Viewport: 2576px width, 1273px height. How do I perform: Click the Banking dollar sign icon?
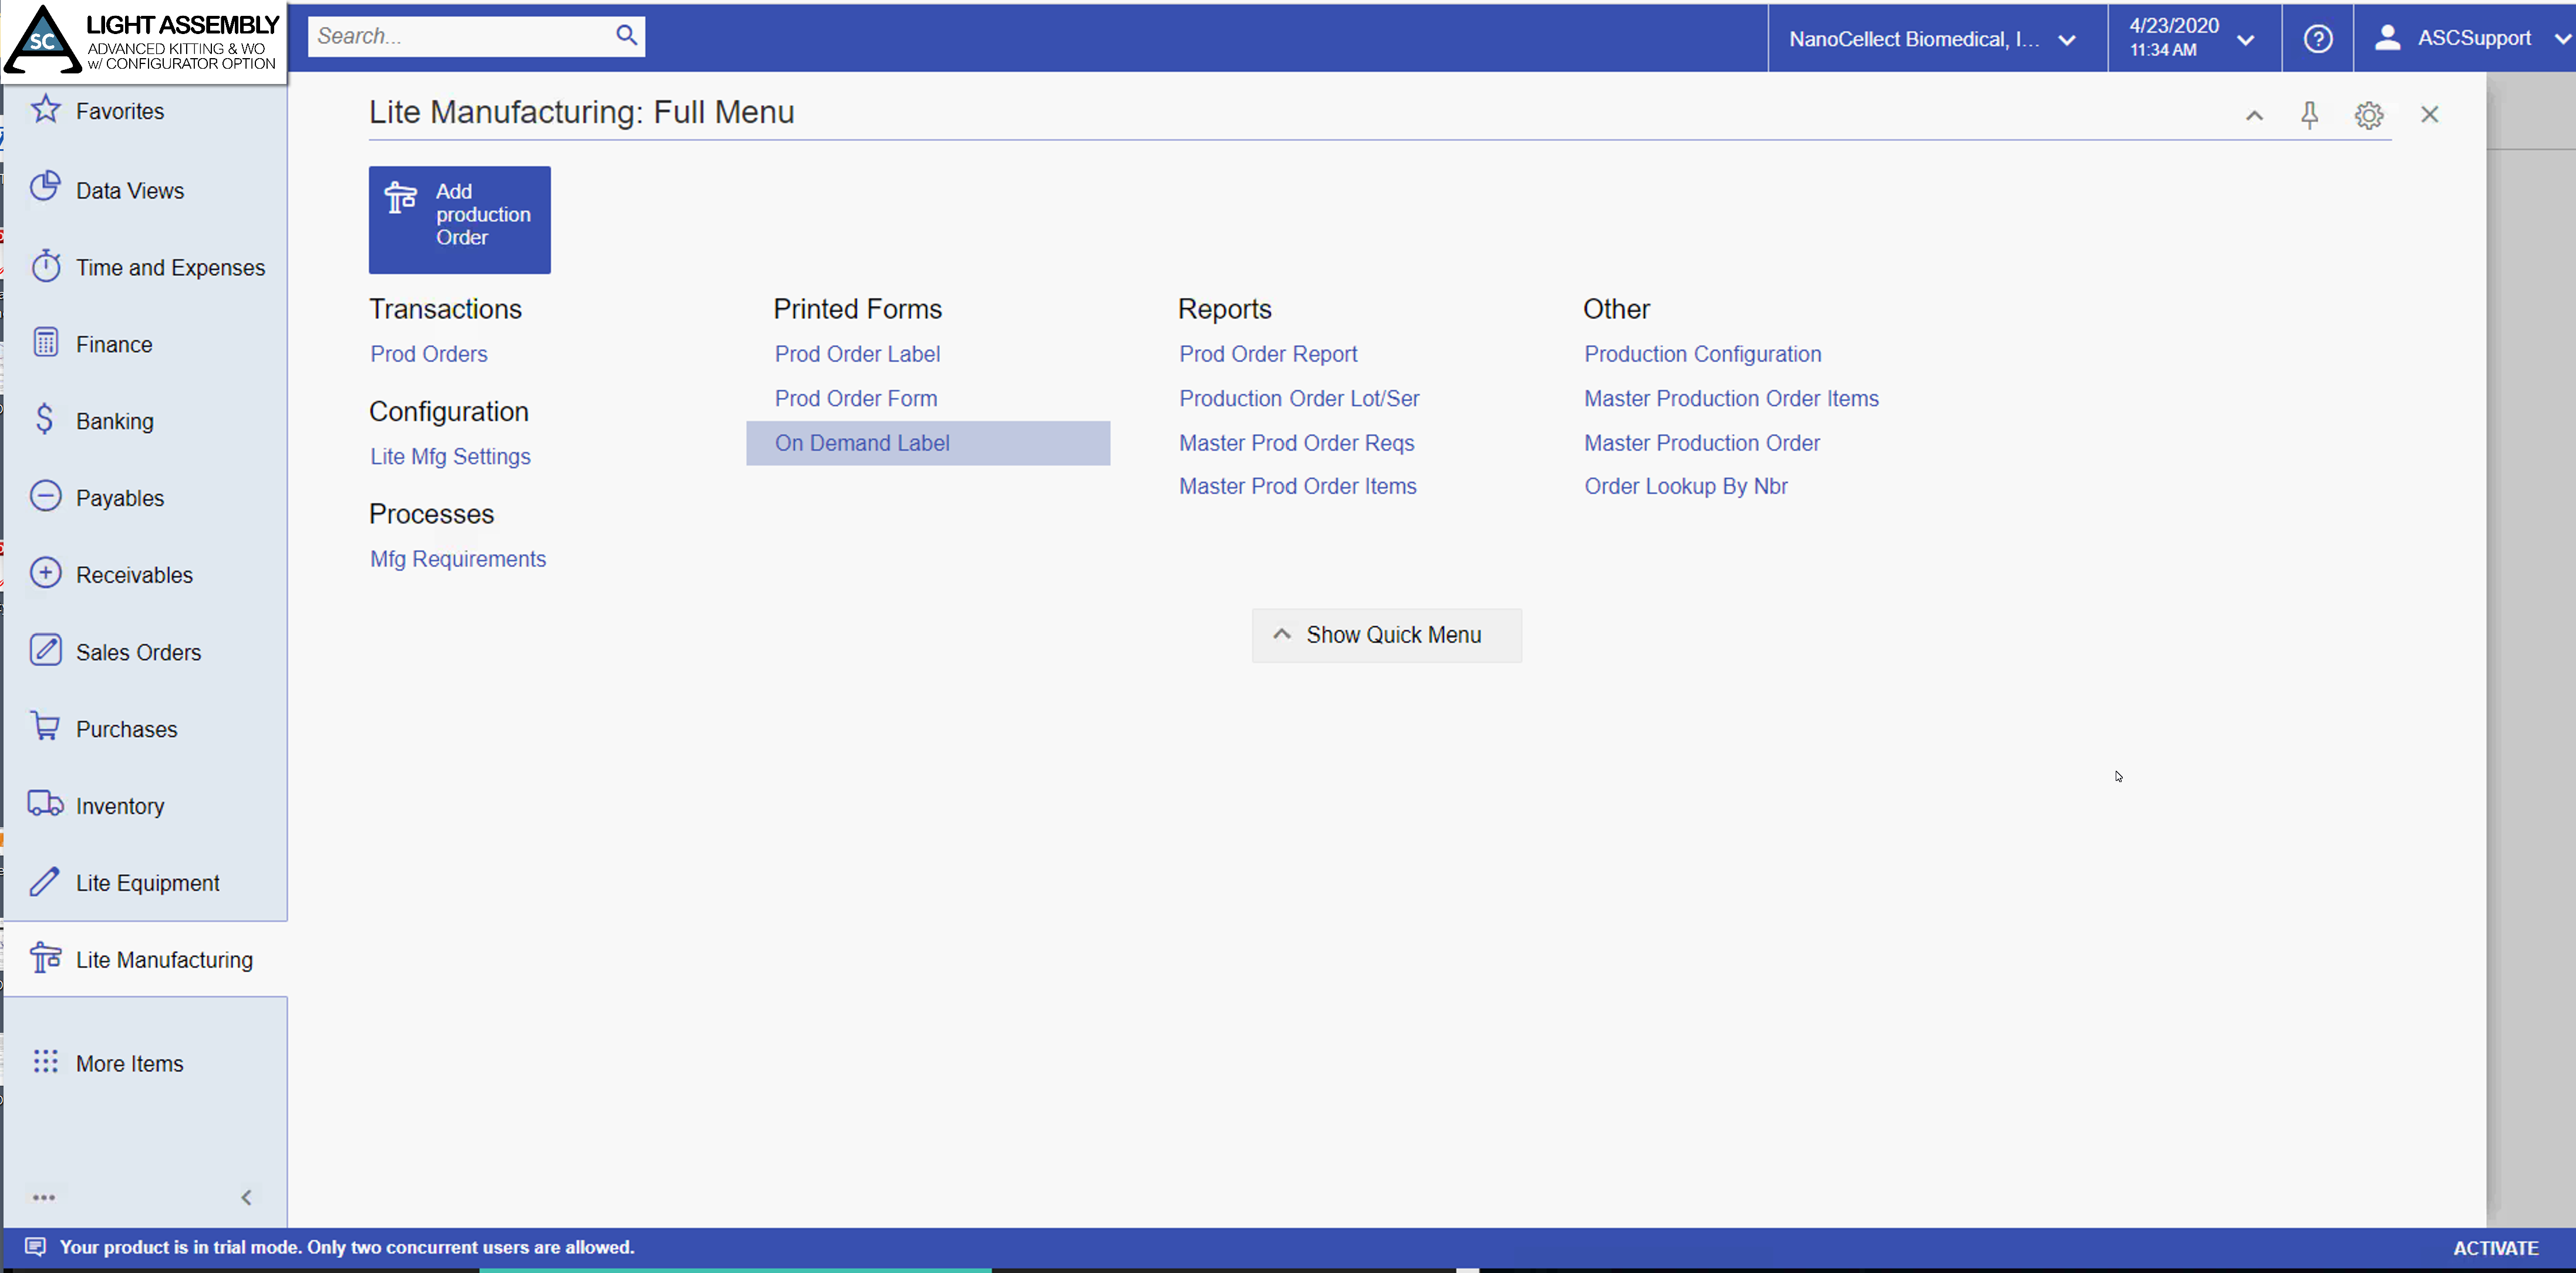tap(44, 419)
